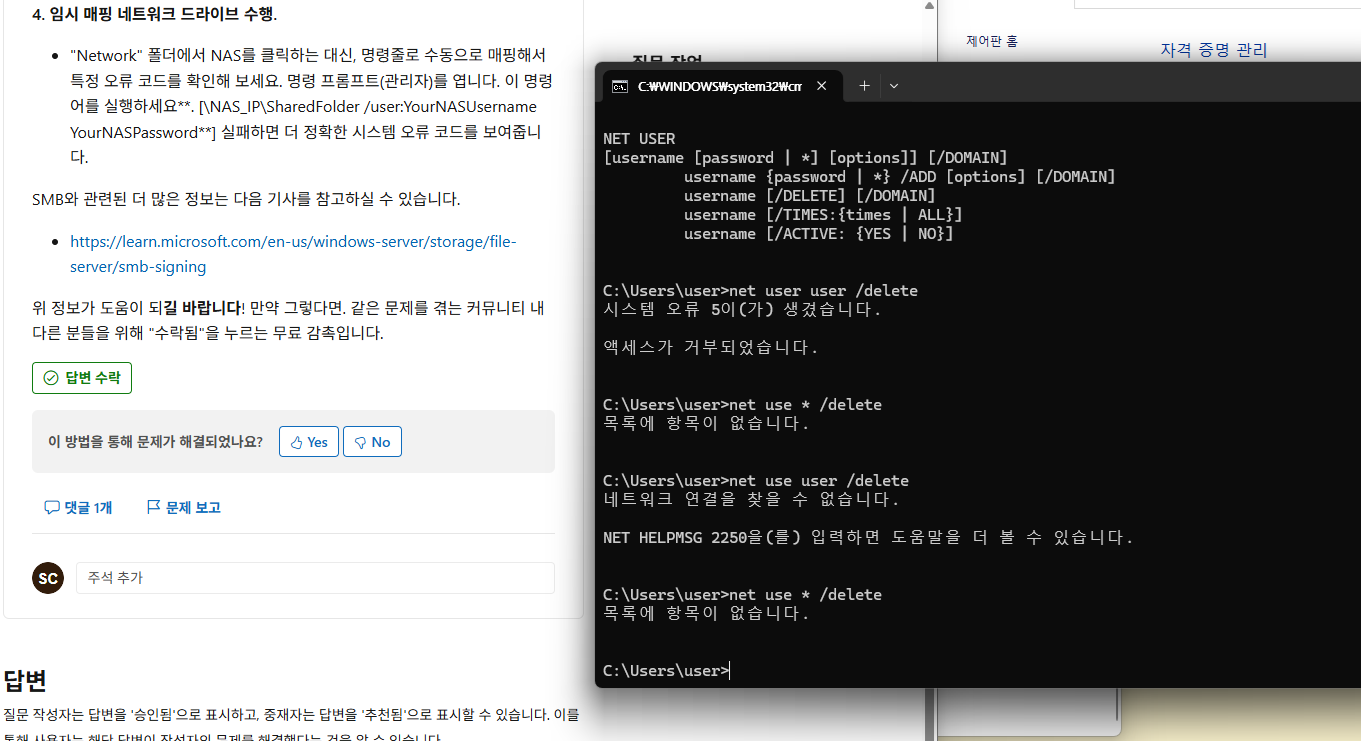Click the 'username [/TIMES:{times | ALL}]' line
1361x741 pixels.
coord(823,215)
